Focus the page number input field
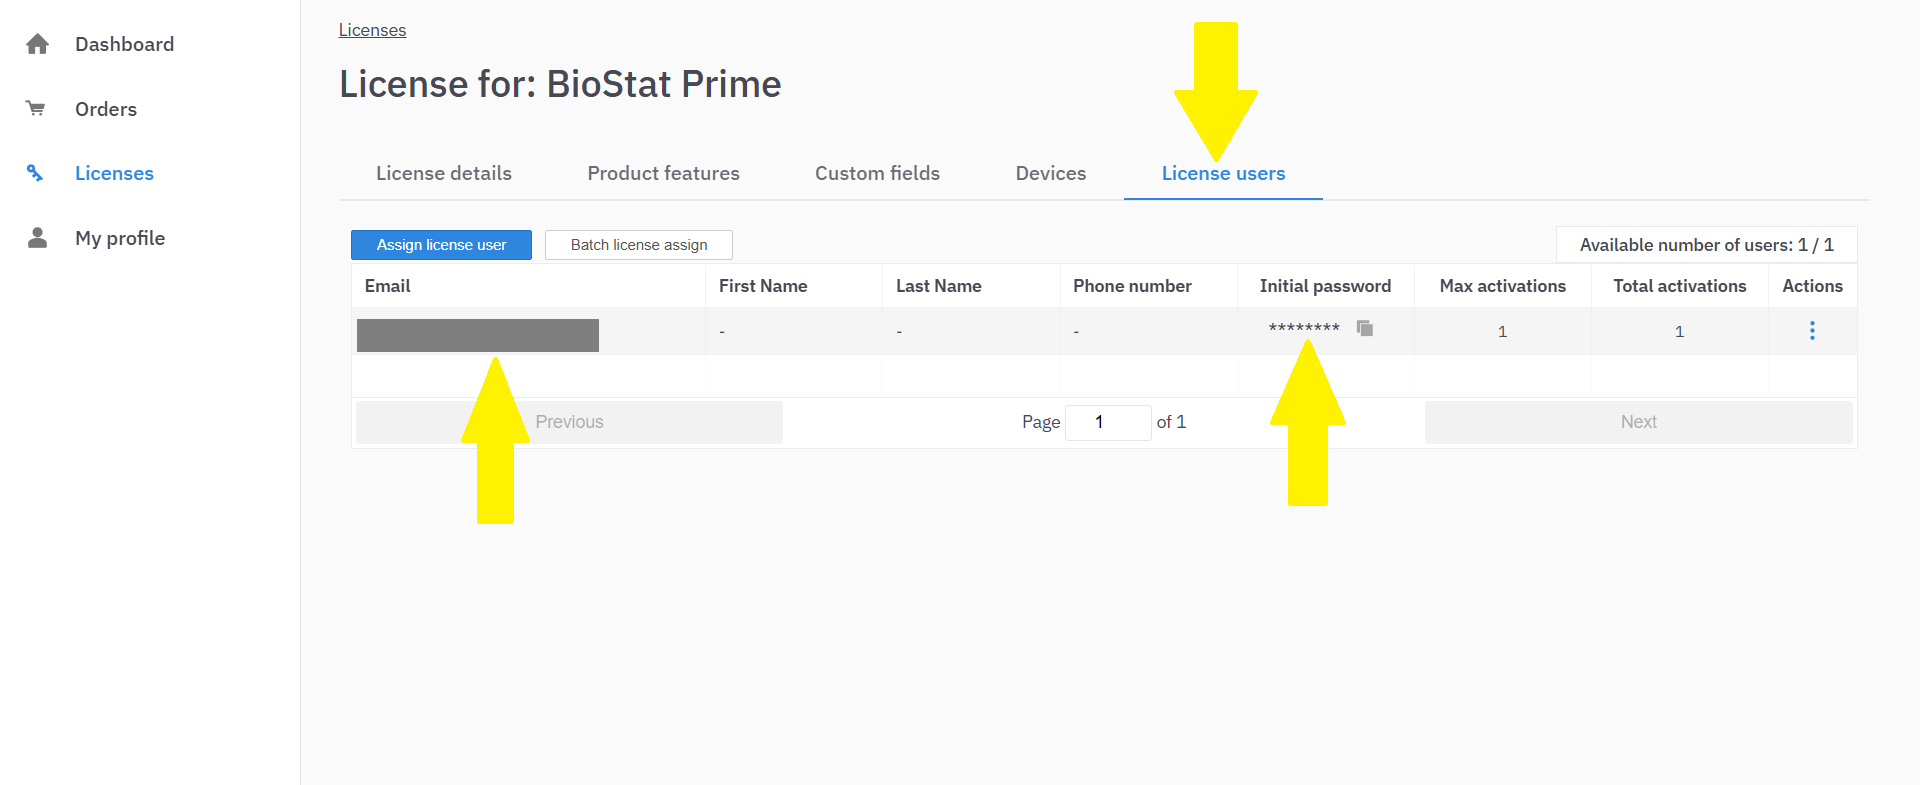The image size is (1920, 785). tap(1107, 422)
